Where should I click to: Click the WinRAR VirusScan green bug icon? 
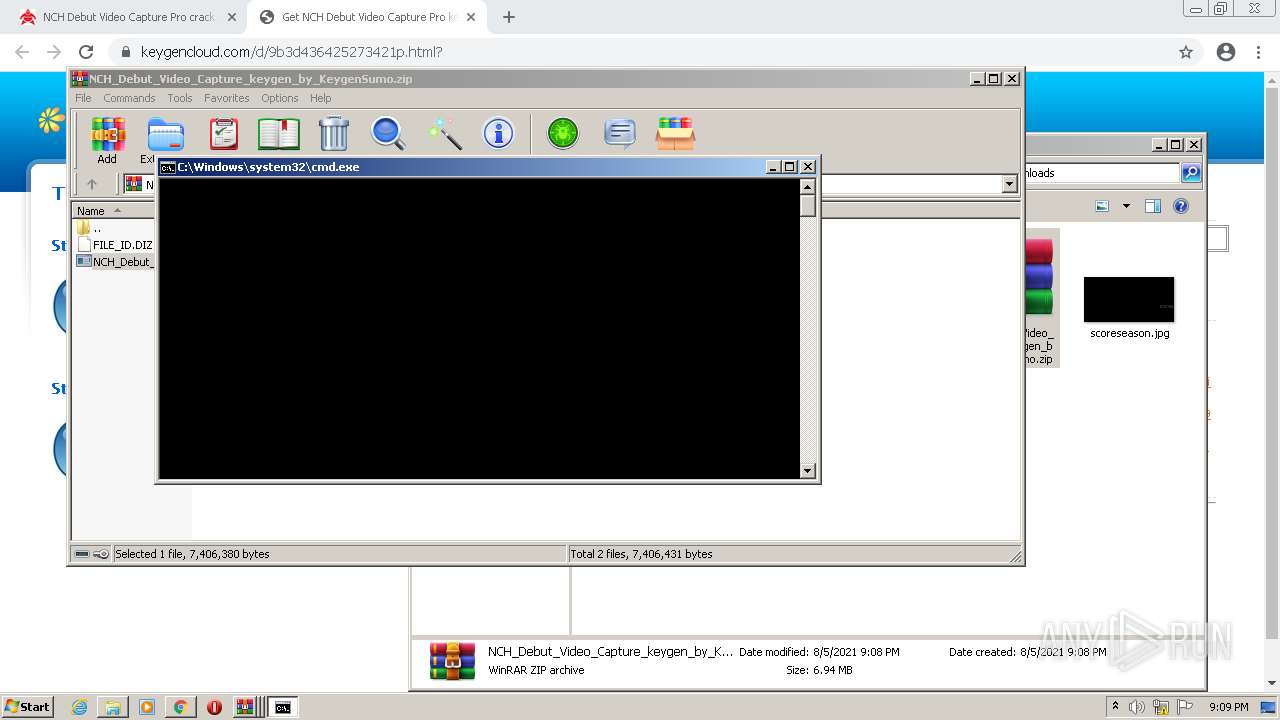point(563,134)
